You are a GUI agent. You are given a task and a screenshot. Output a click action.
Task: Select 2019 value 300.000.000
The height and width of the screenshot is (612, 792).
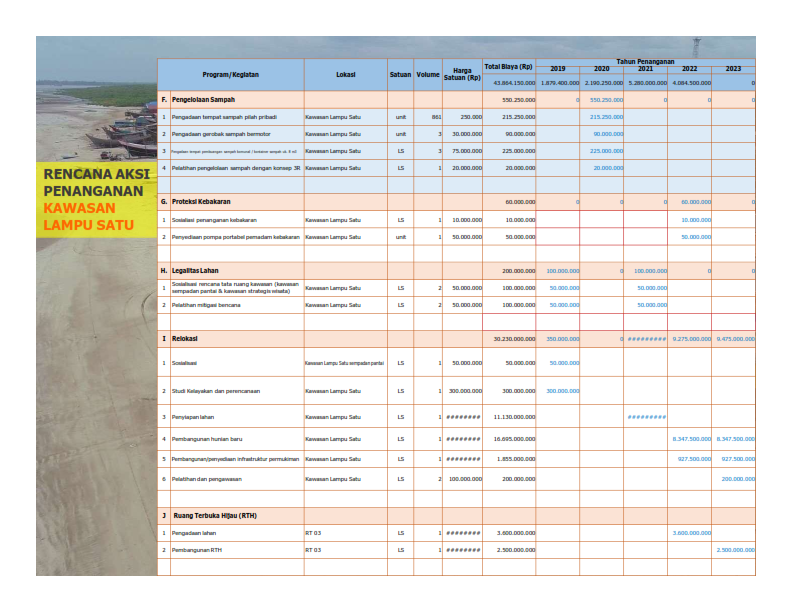coord(563,391)
